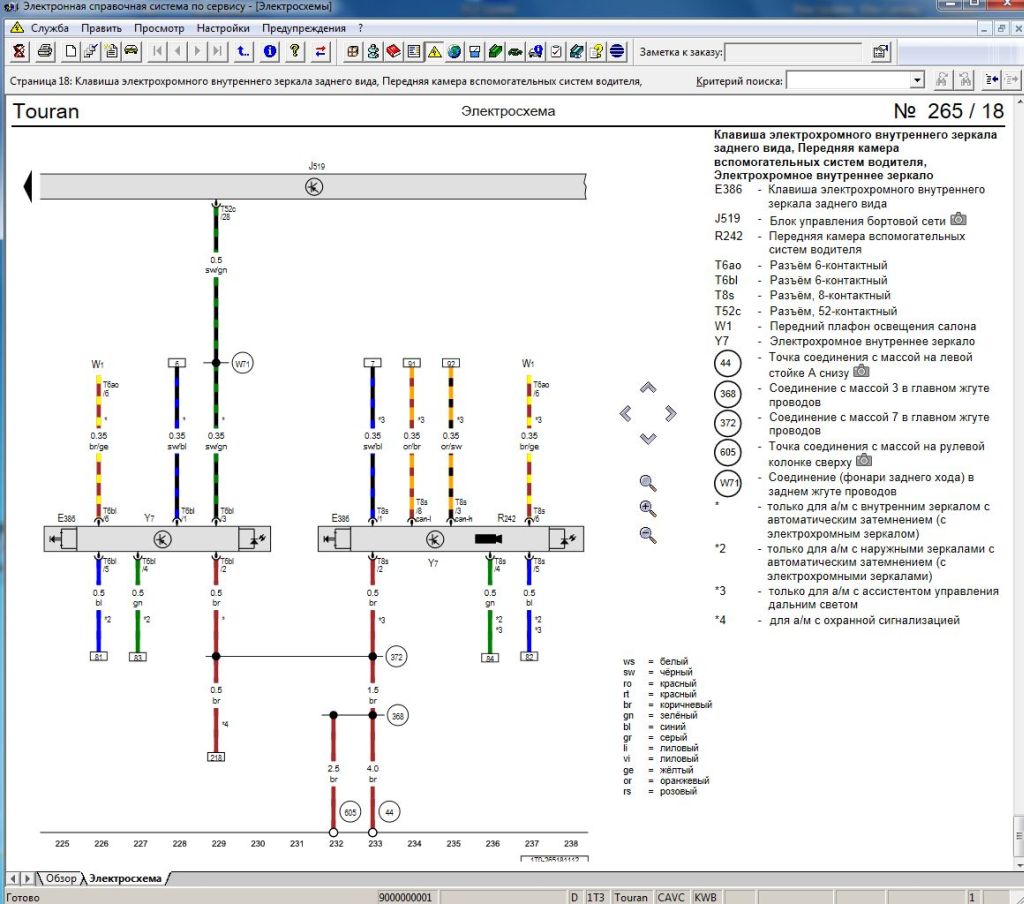Viewport: 1024px width, 904px height.
Task: Click the plain magnifier icon above zoom in
Action: tap(648, 483)
